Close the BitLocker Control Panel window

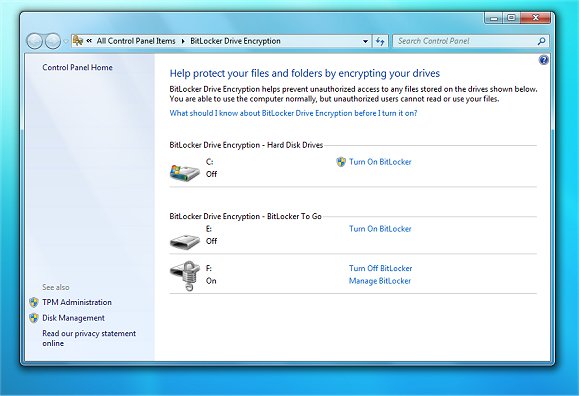point(536,17)
